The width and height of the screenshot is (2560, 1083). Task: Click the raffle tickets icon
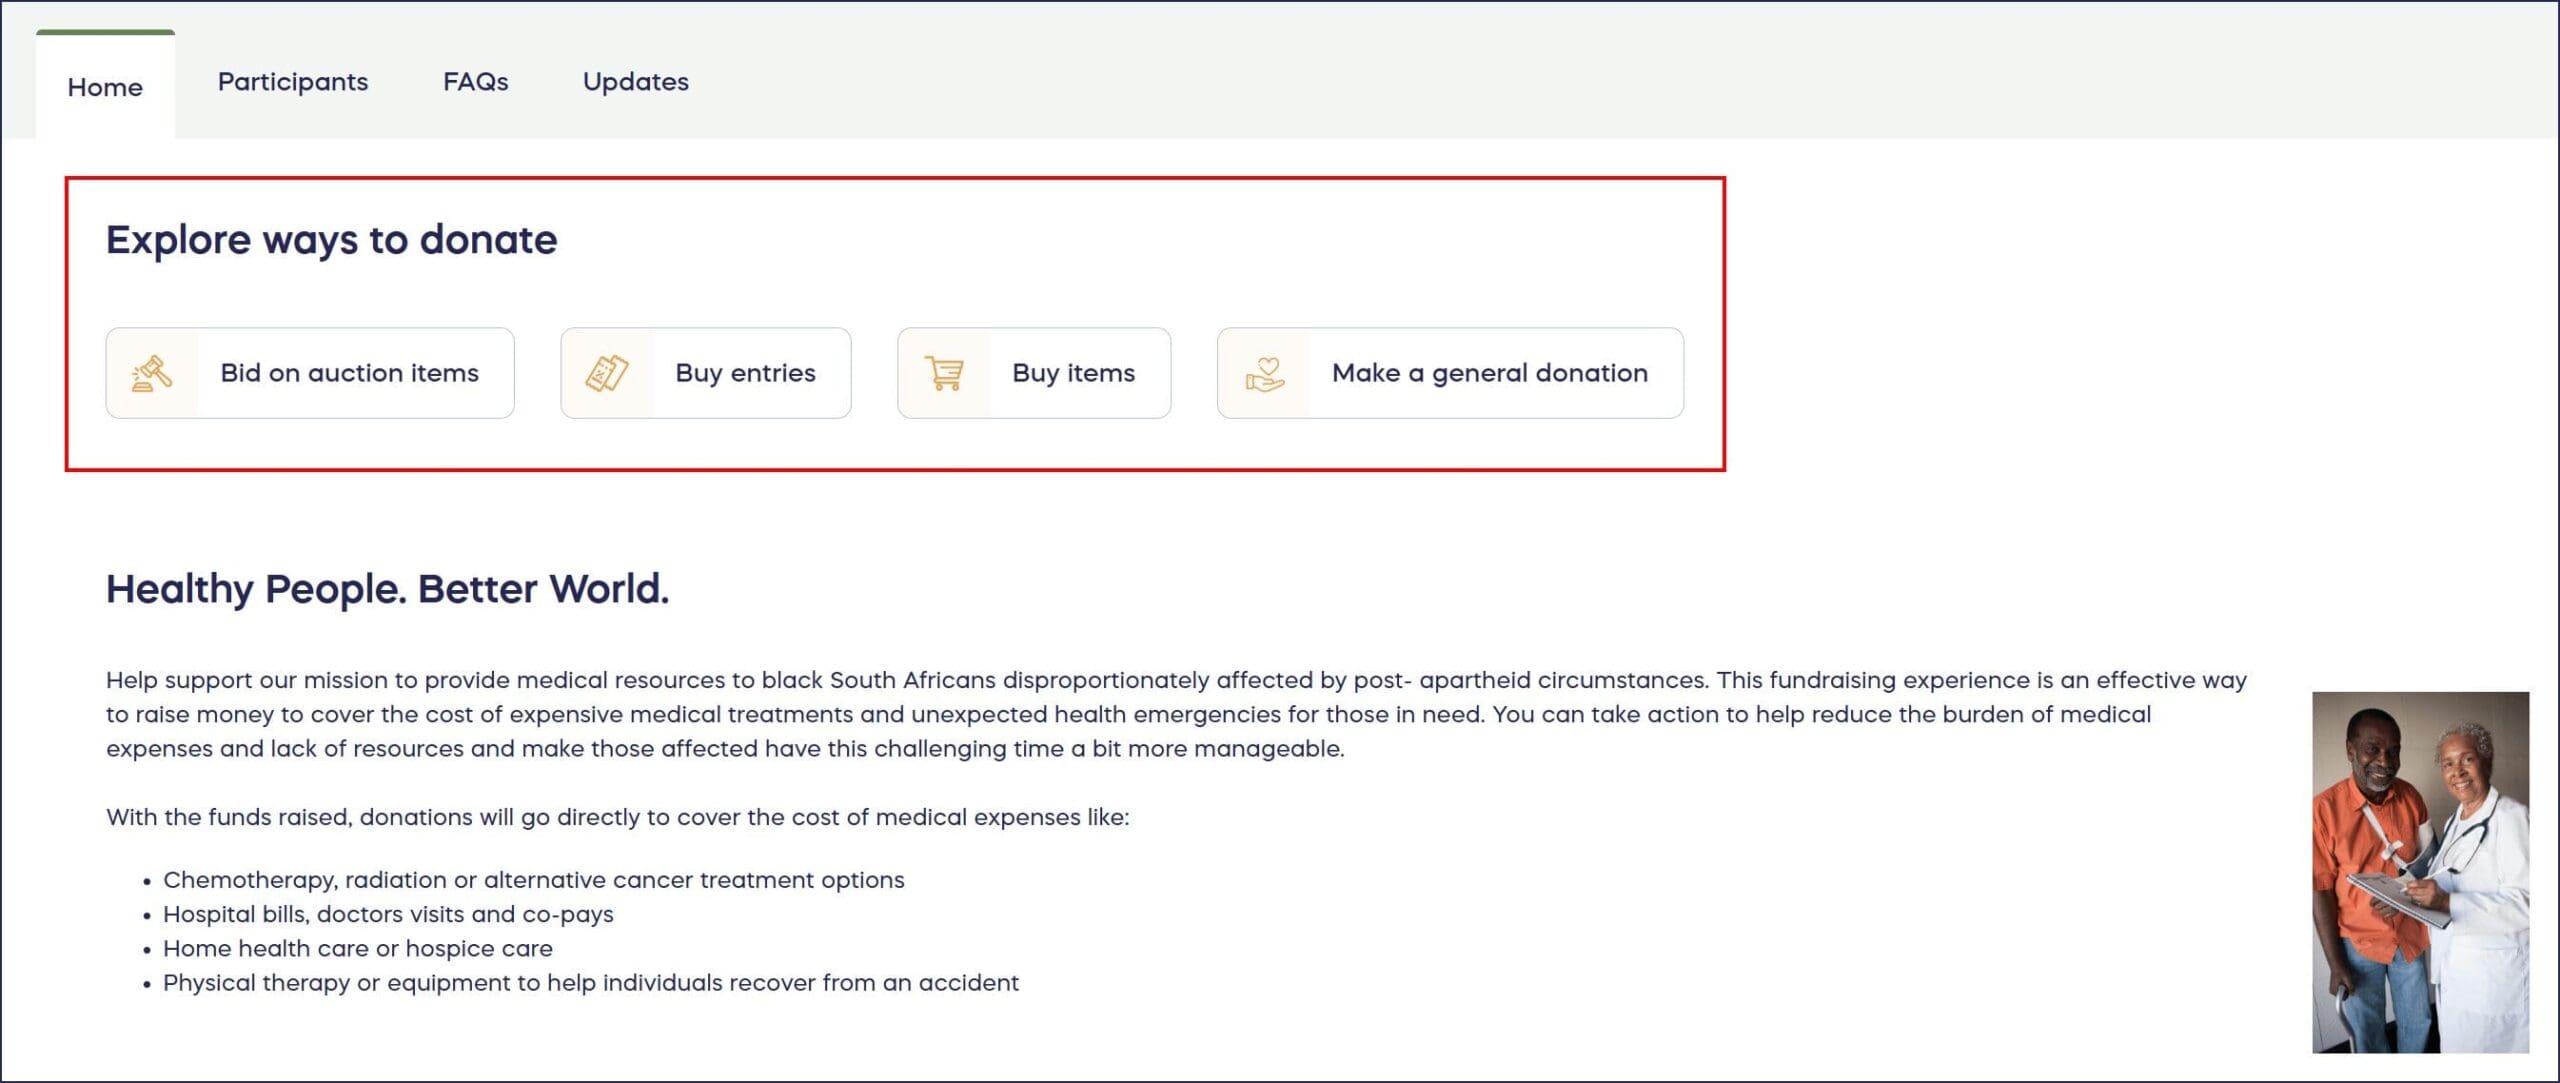point(606,373)
